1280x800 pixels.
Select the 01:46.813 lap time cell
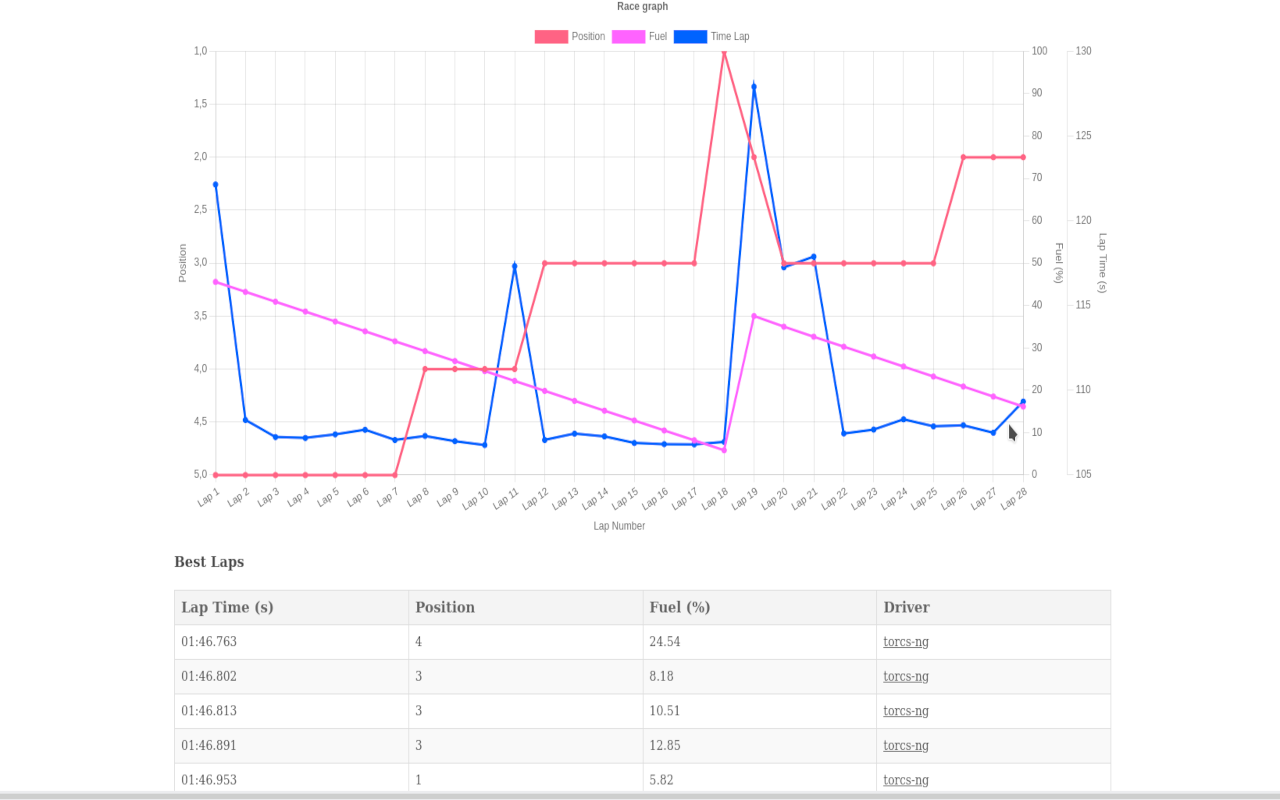click(x=292, y=711)
